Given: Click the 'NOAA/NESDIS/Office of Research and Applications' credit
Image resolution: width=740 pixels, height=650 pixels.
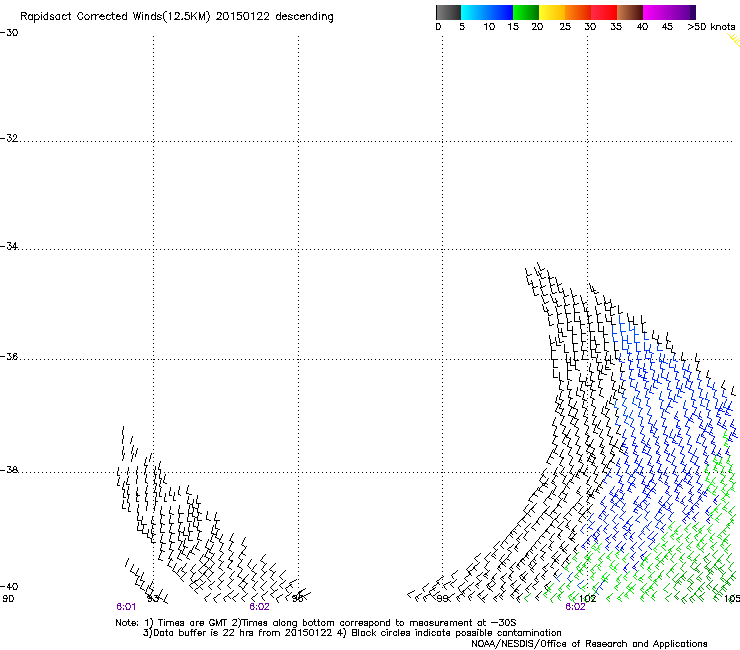Looking at the screenshot, I should pos(589,644).
